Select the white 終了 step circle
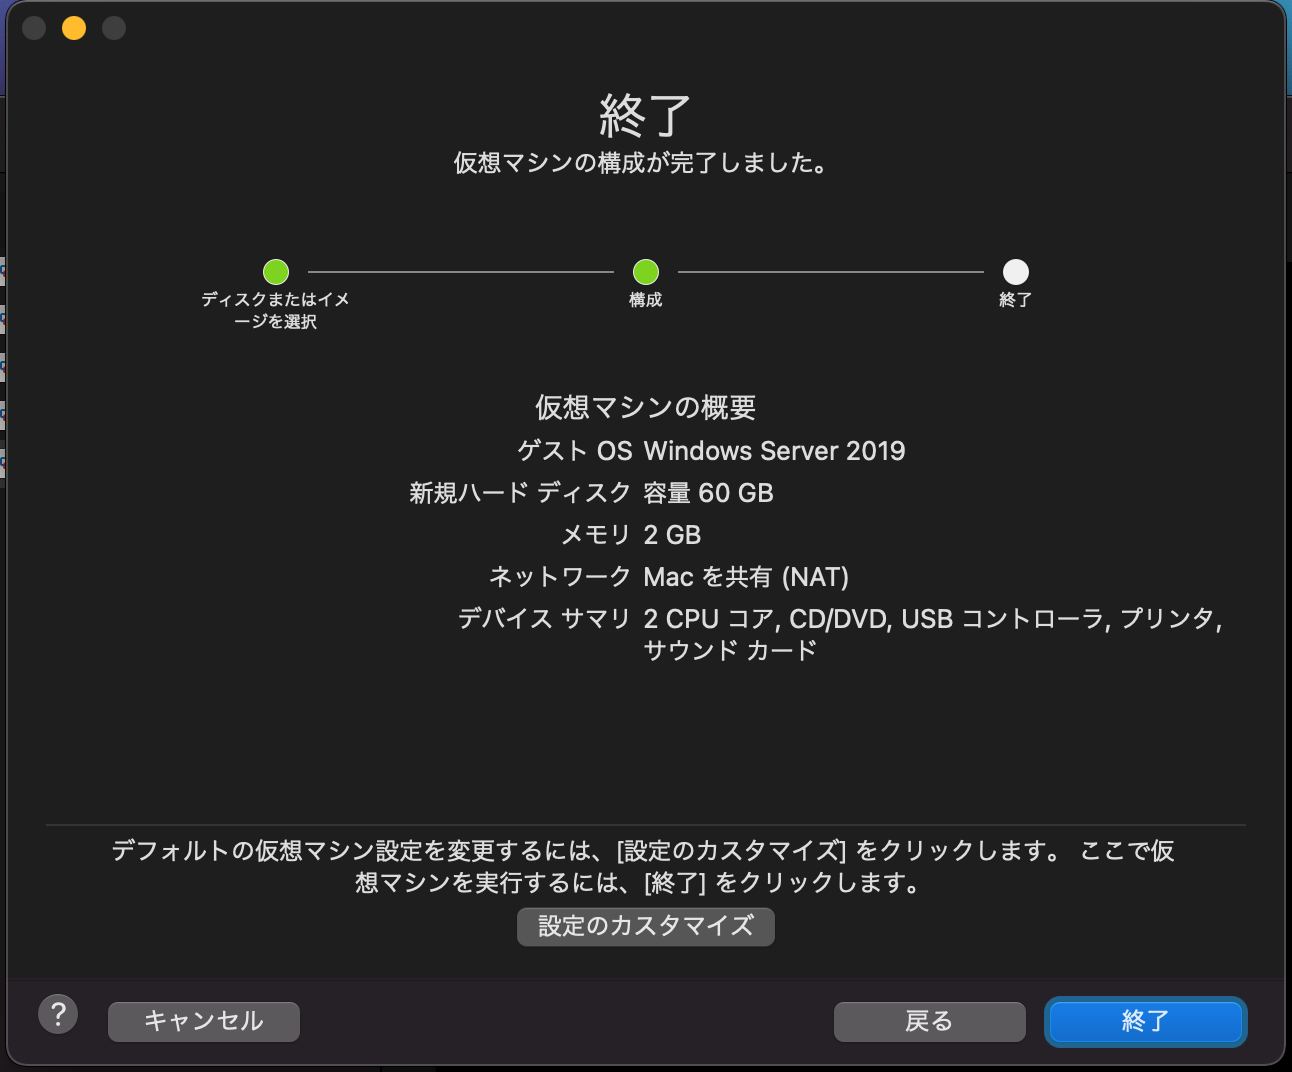 click(x=1016, y=272)
